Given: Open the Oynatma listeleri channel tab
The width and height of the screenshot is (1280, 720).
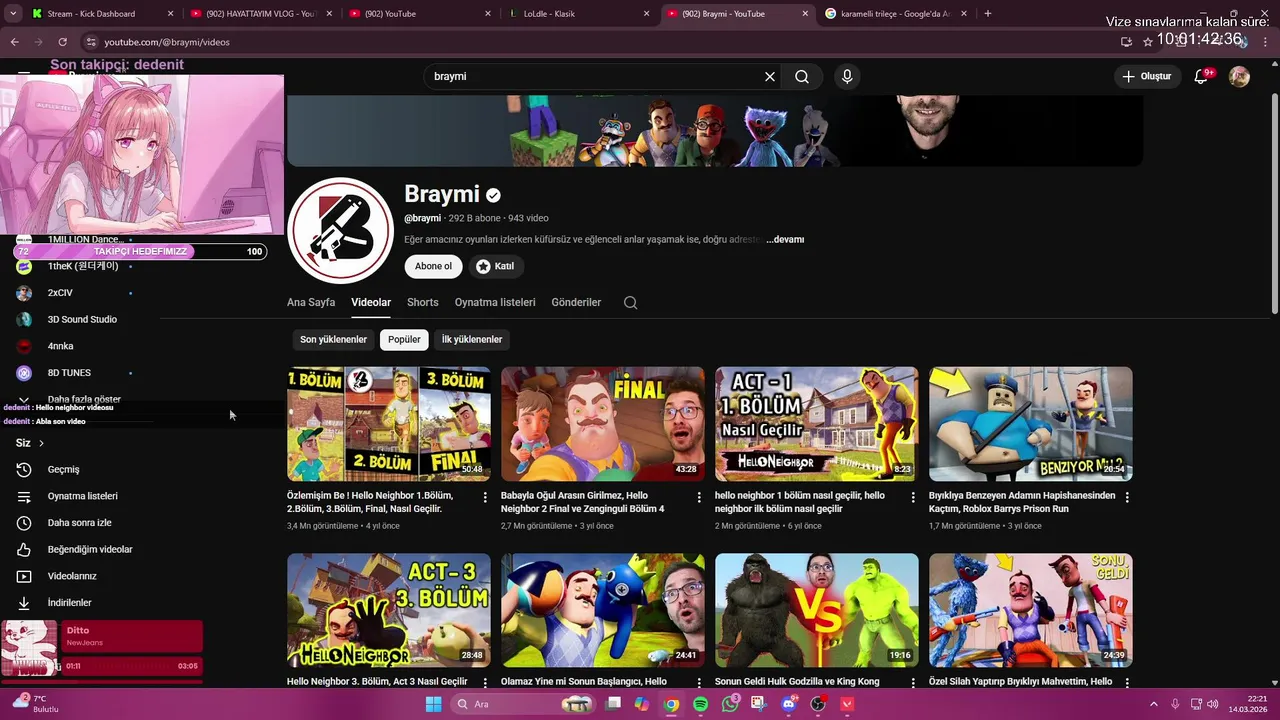Looking at the screenshot, I should tap(495, 302).
